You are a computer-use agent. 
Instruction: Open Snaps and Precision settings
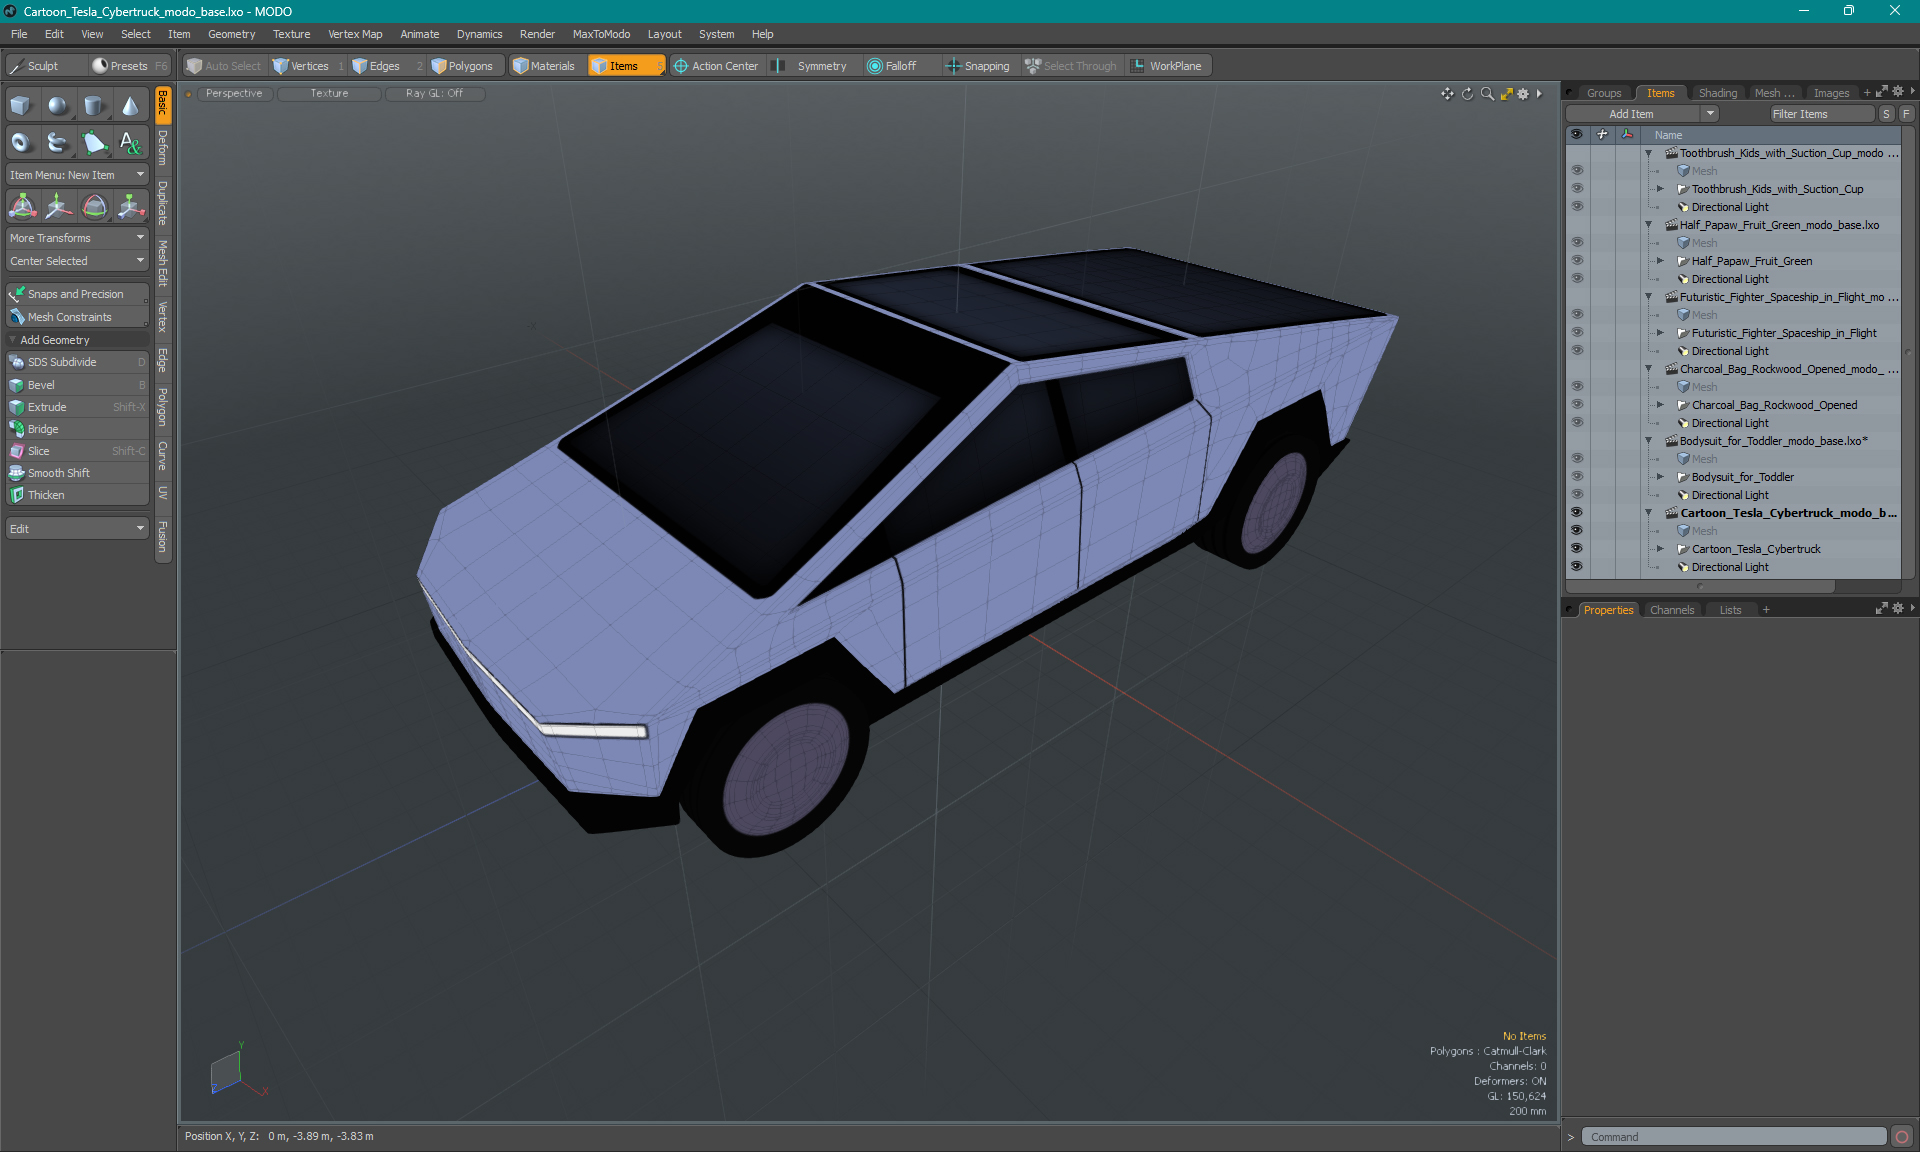77,294
